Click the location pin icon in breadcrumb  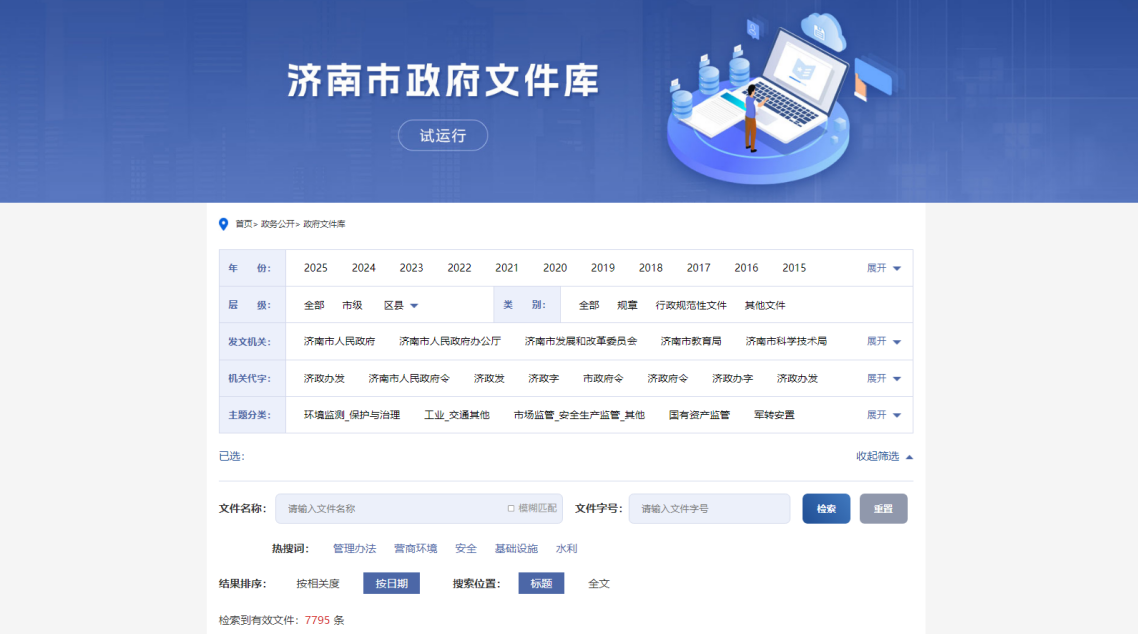(x=224, y=224)
